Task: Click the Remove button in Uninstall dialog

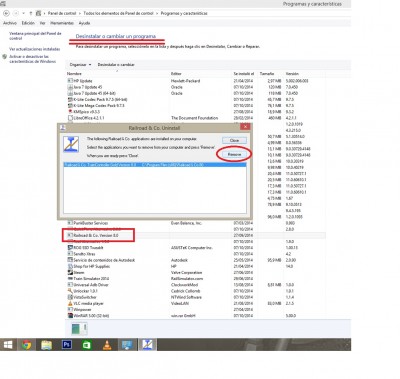Action: tap(234, 154)
